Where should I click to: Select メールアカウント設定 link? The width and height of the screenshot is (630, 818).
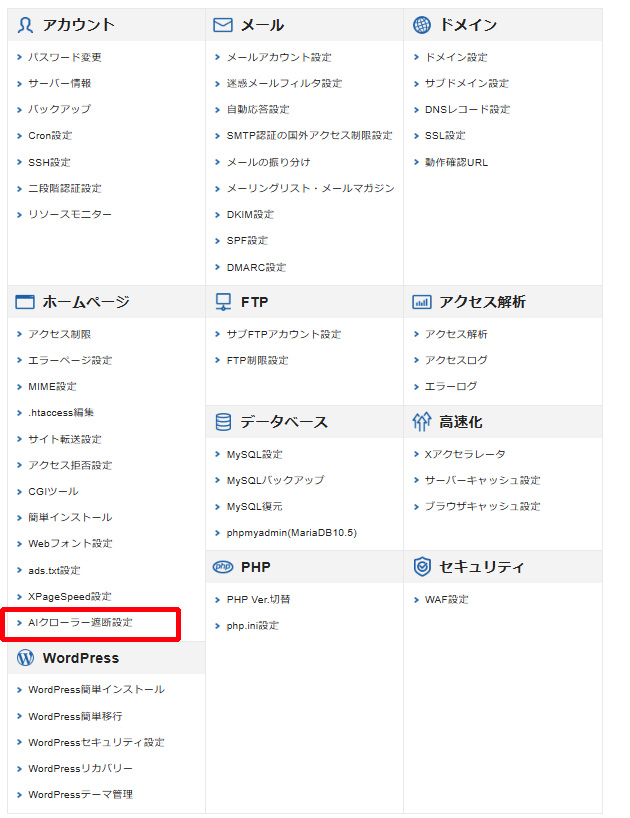click(x=279, y=57)
